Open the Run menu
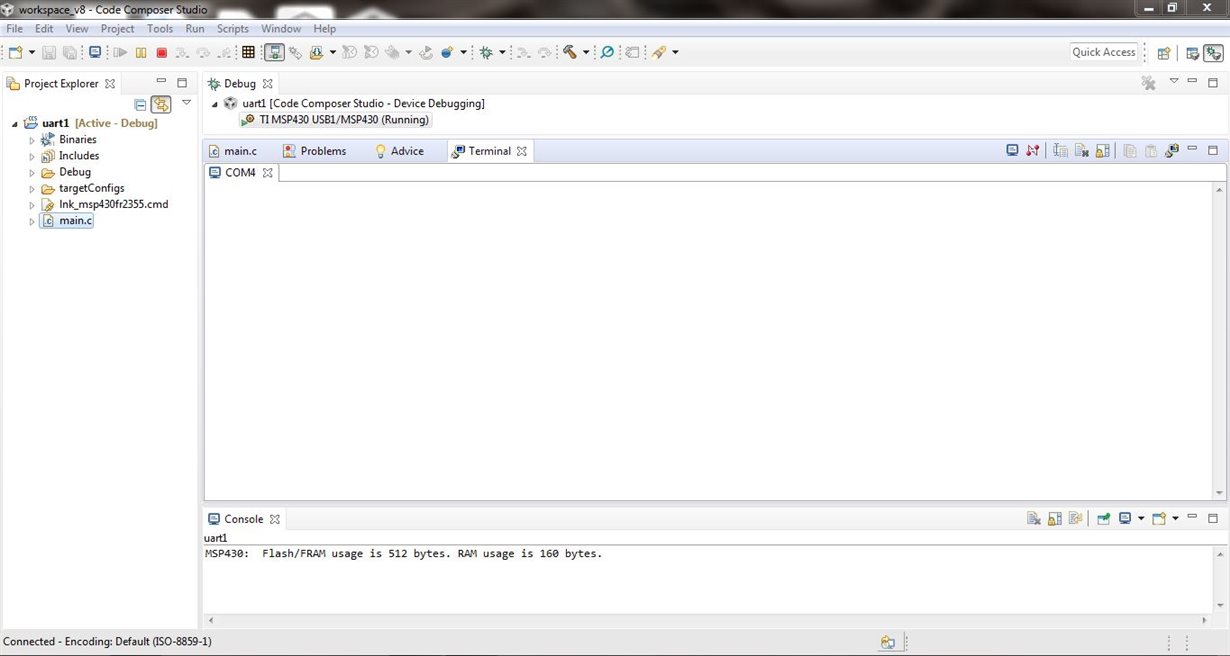 [x=194, y=28]
